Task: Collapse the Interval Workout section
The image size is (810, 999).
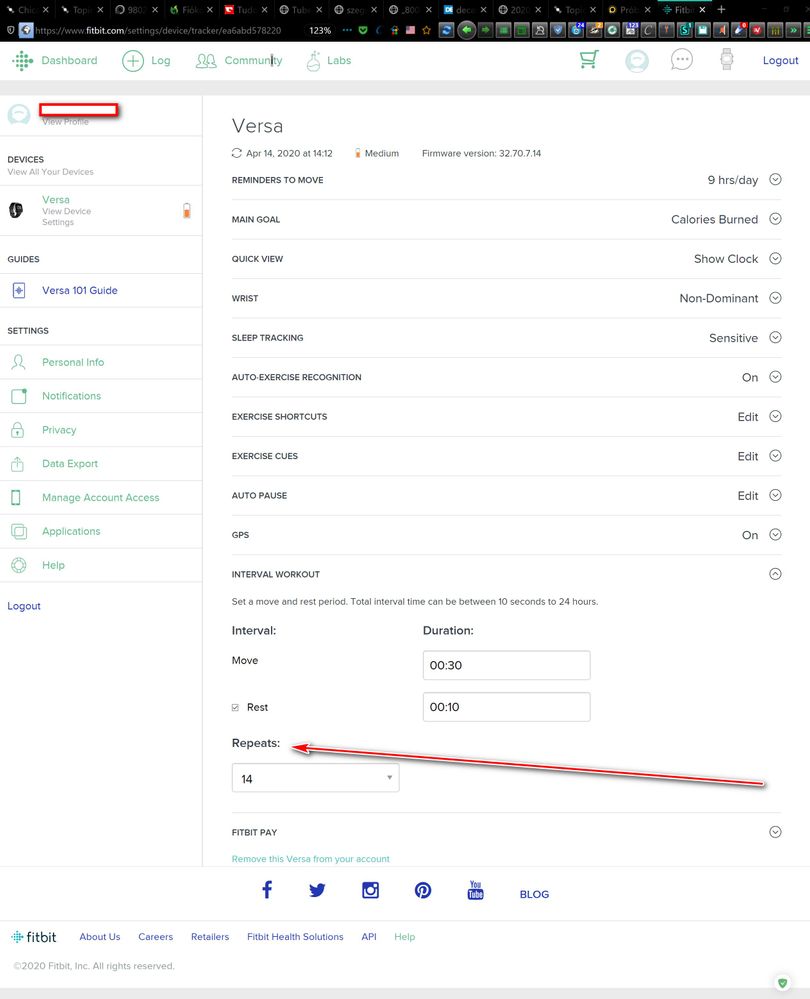Action: click(775, 574)
